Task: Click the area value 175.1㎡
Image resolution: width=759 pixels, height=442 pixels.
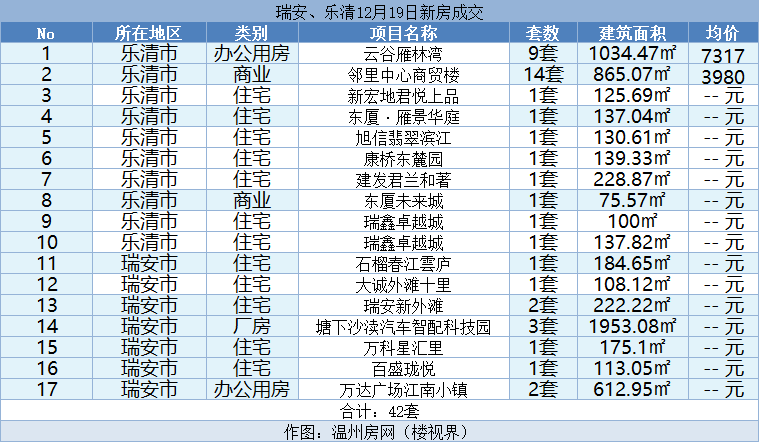Action: pyautogui.click(x=632, y=347)
